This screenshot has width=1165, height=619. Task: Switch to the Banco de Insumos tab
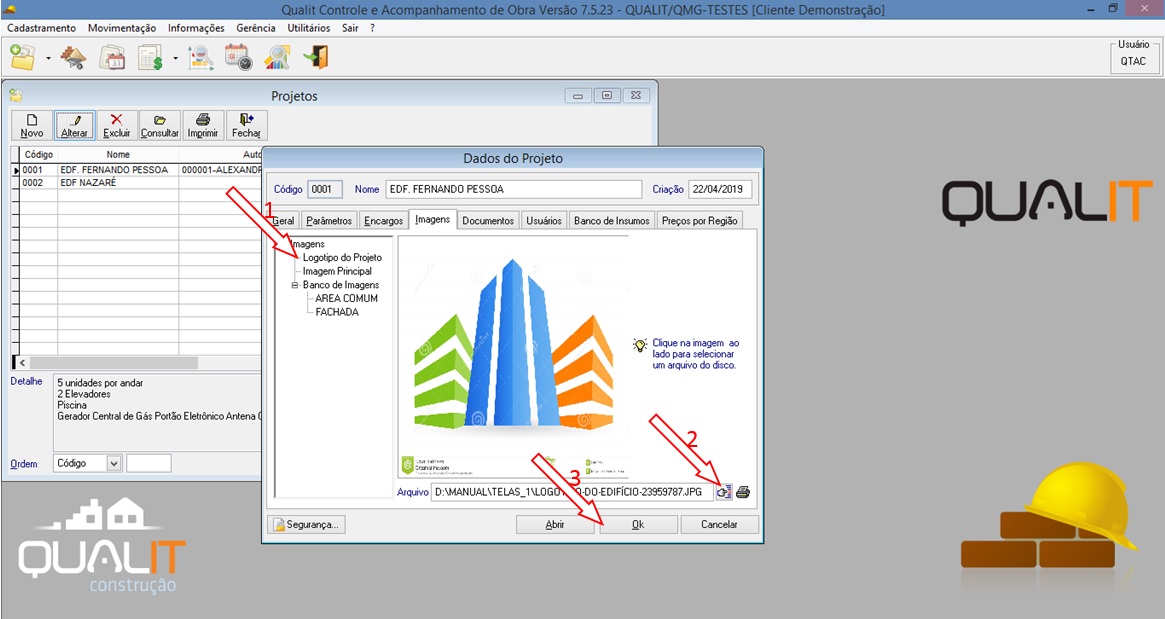(x=611, y=221)
